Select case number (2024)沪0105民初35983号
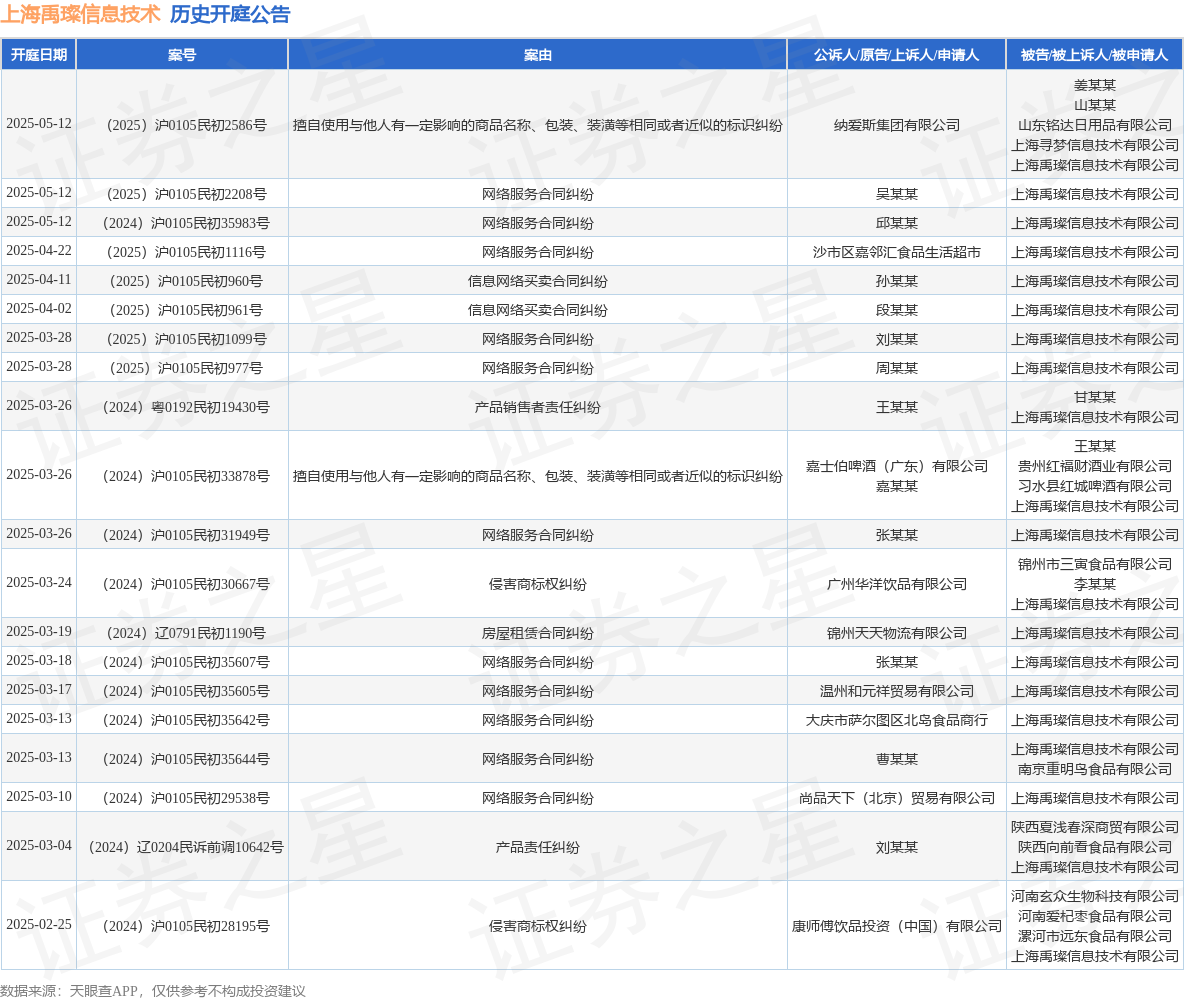Screen dimensions: 1184x1000 [x=182, y=224]
